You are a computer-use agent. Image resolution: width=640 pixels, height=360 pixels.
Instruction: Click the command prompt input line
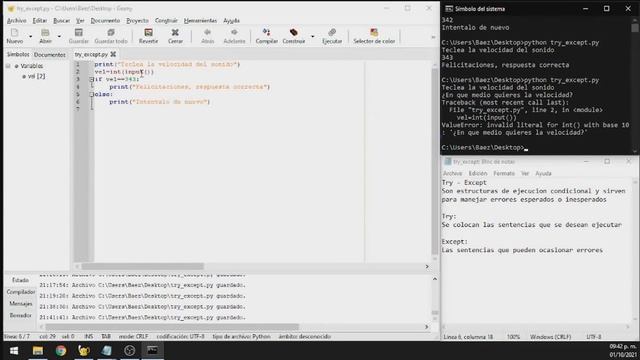[485, 148]
